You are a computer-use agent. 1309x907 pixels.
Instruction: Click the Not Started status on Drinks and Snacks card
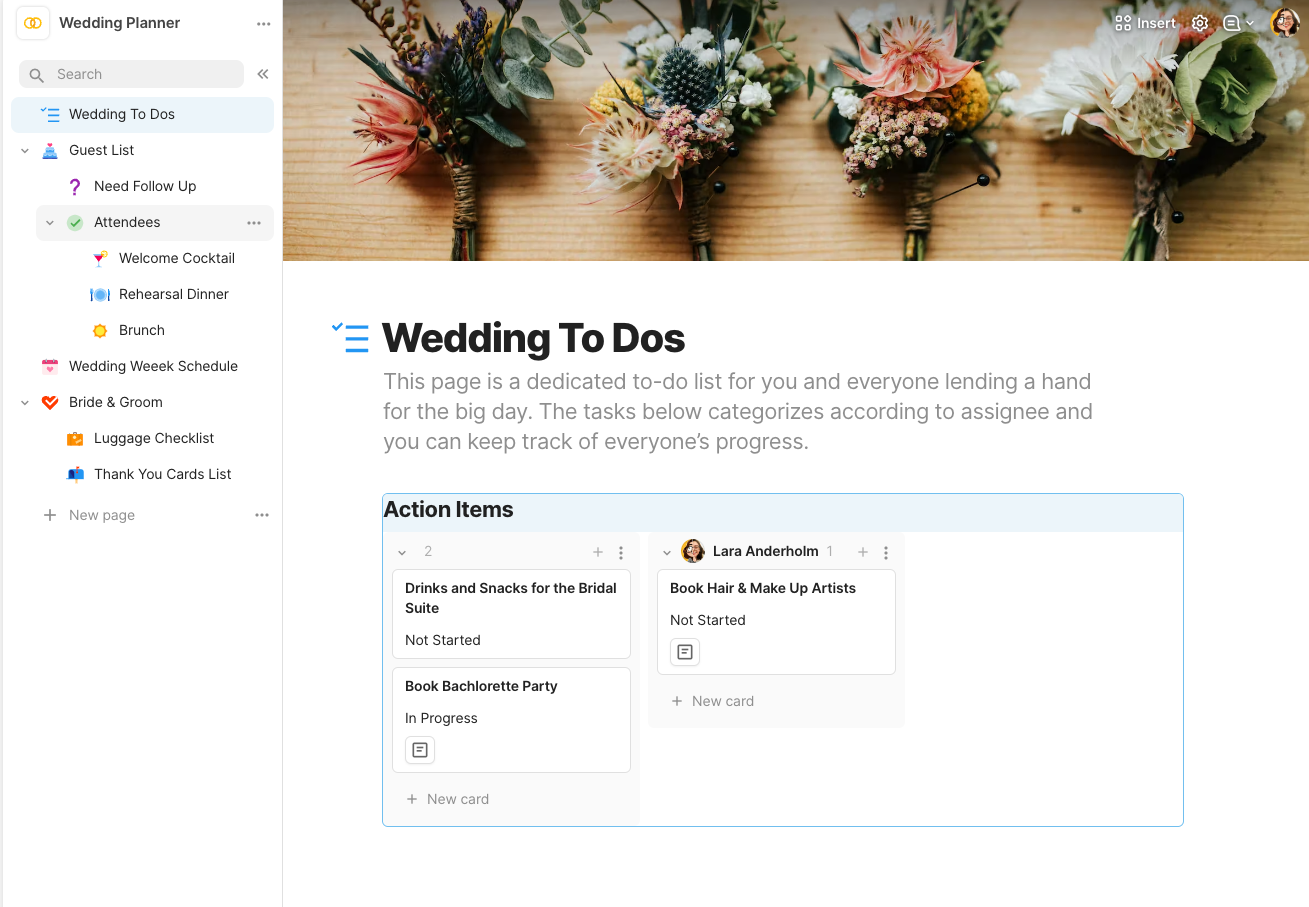click(443, 640)
